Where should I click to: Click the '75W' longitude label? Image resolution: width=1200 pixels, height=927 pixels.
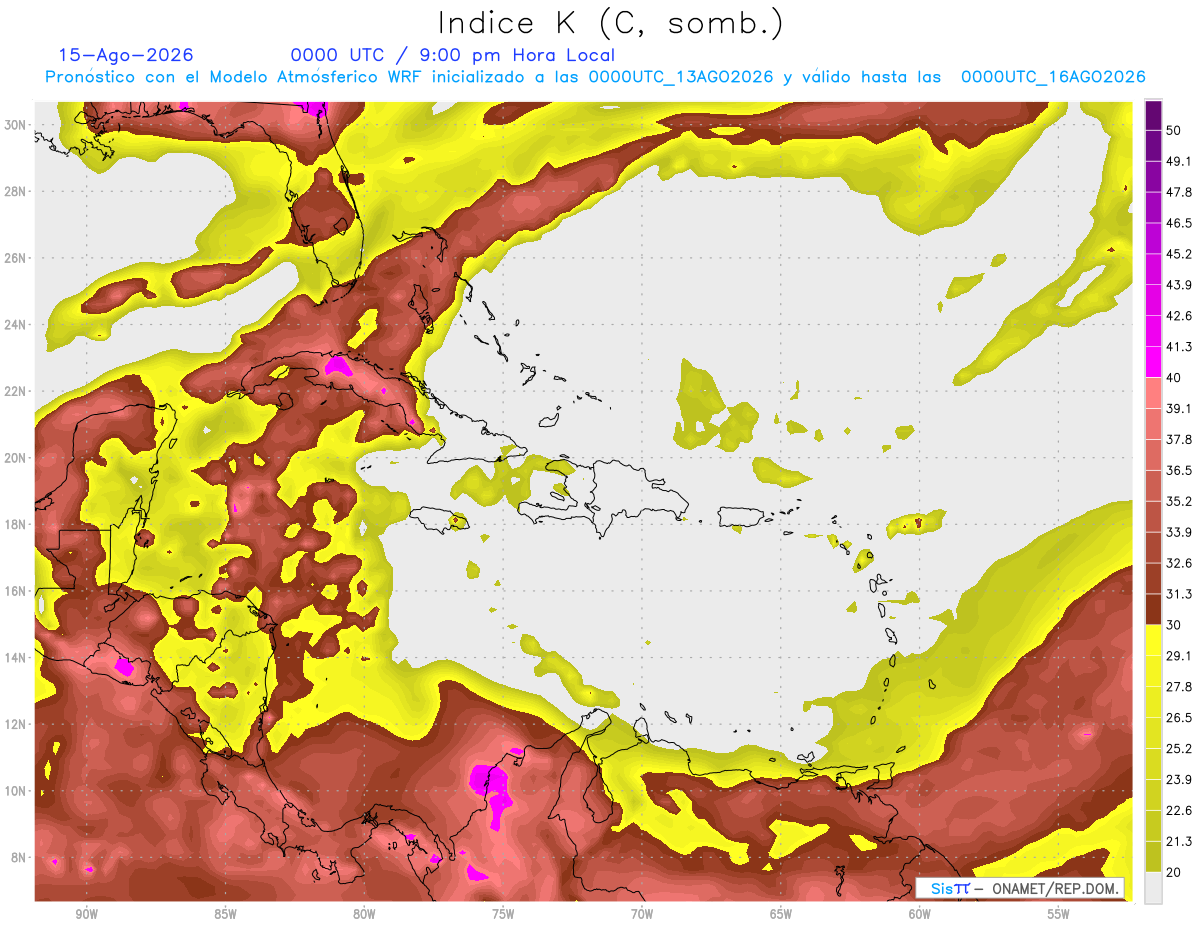click(x=503, y=914)
